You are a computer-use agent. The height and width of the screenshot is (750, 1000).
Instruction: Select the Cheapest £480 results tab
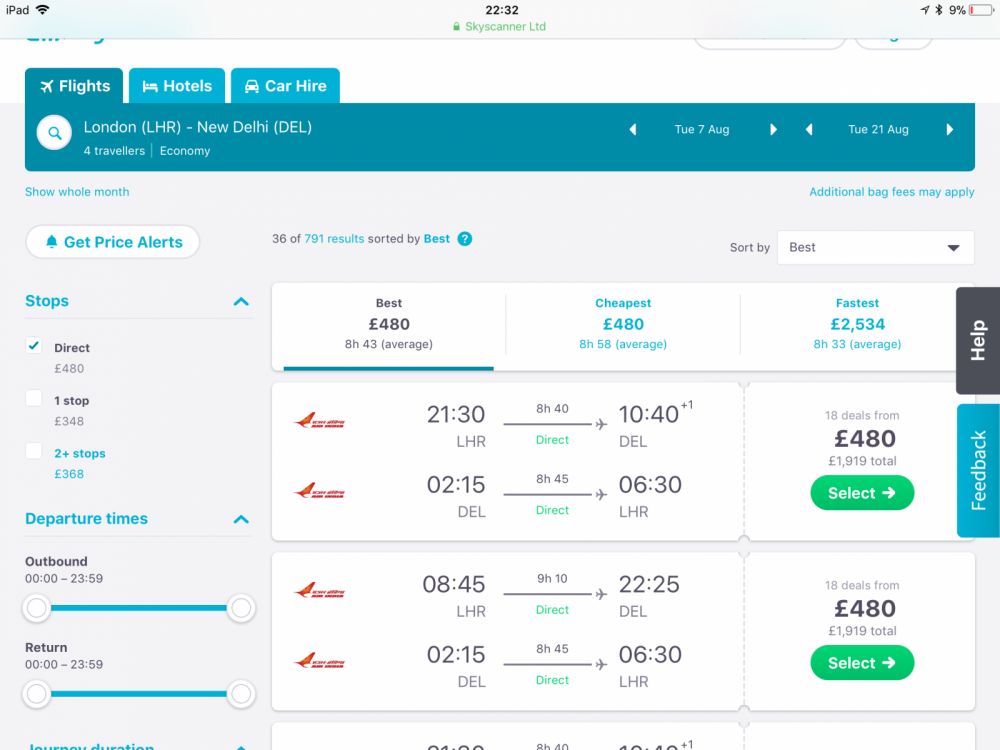coord(623,324)
